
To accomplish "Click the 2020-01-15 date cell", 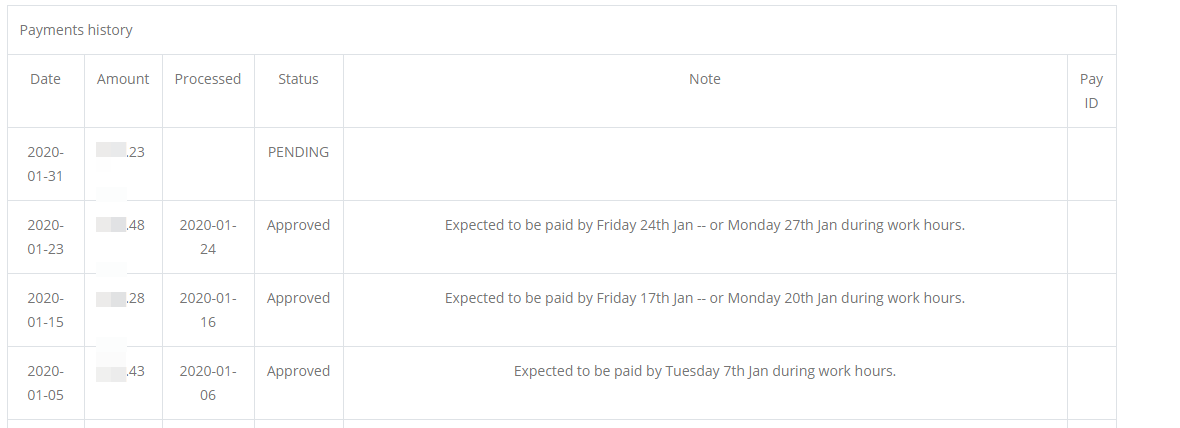I will pos(45,310).
